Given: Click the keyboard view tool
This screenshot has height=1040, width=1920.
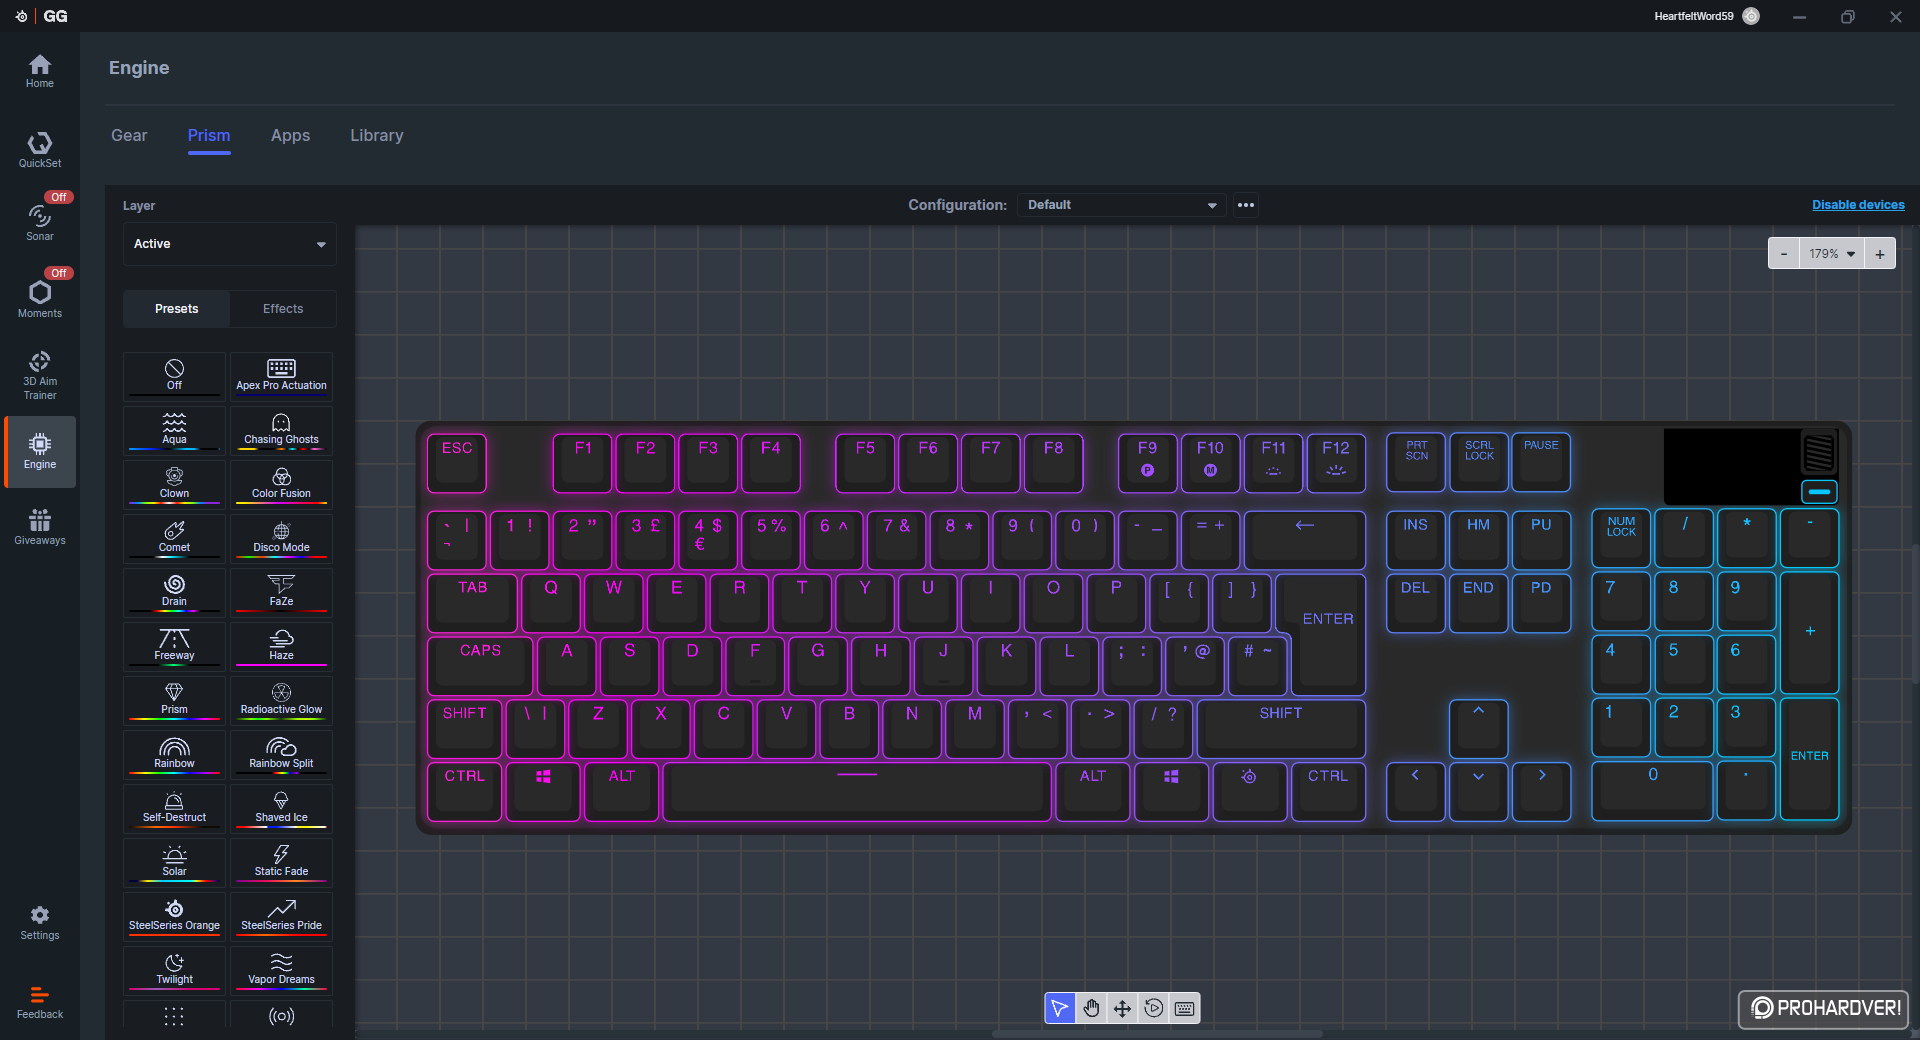Looking at the screenshot, I should point(1184,1008).
